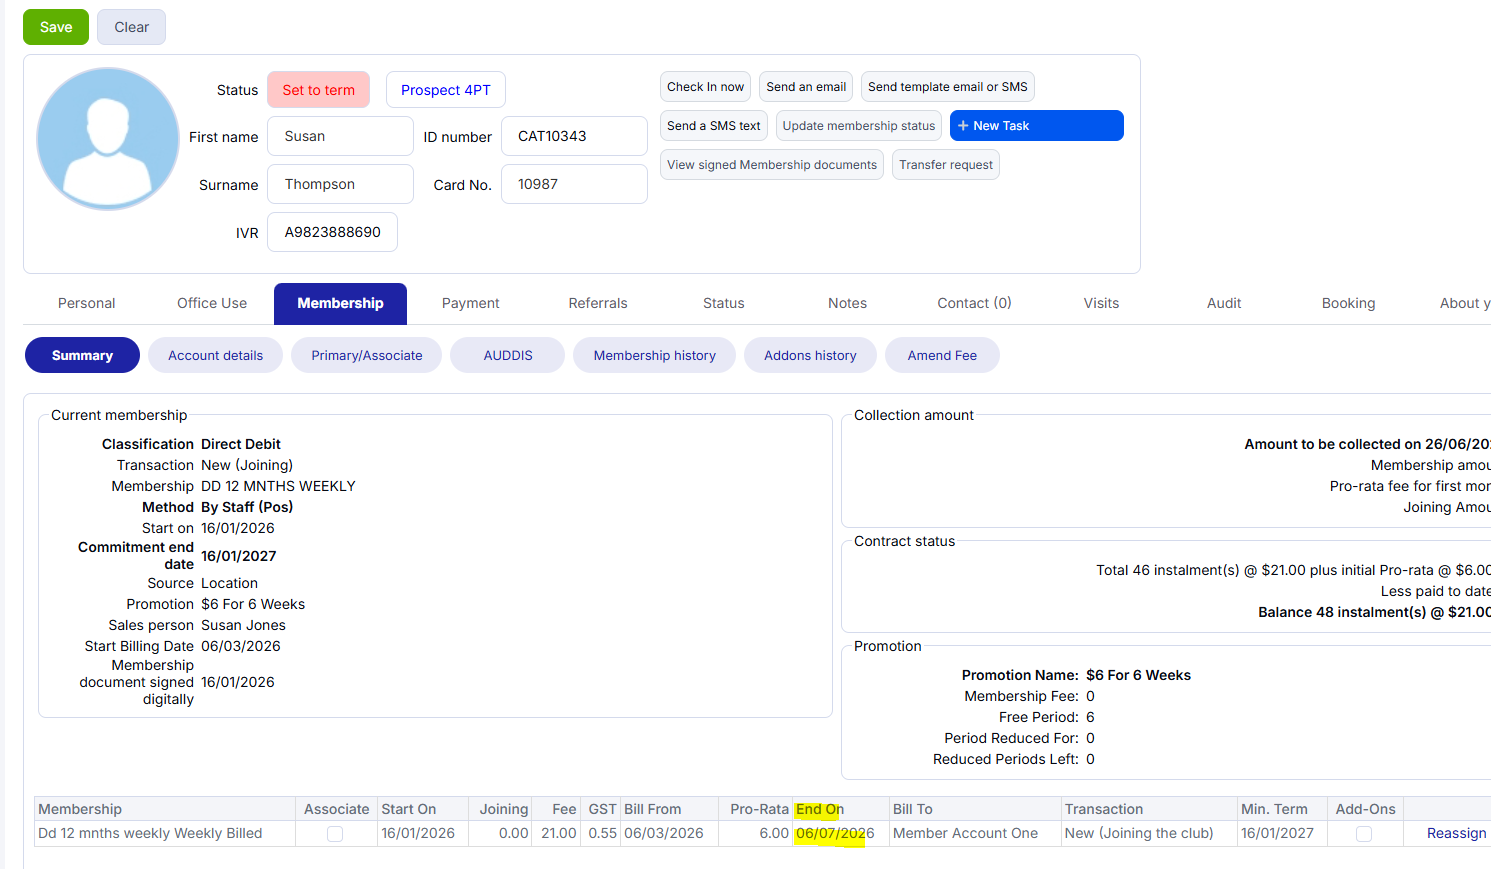This screenshot has width=1491, height=869.
Task: Click the Reassign link in membership row
Action: (x=1457, y=833)
